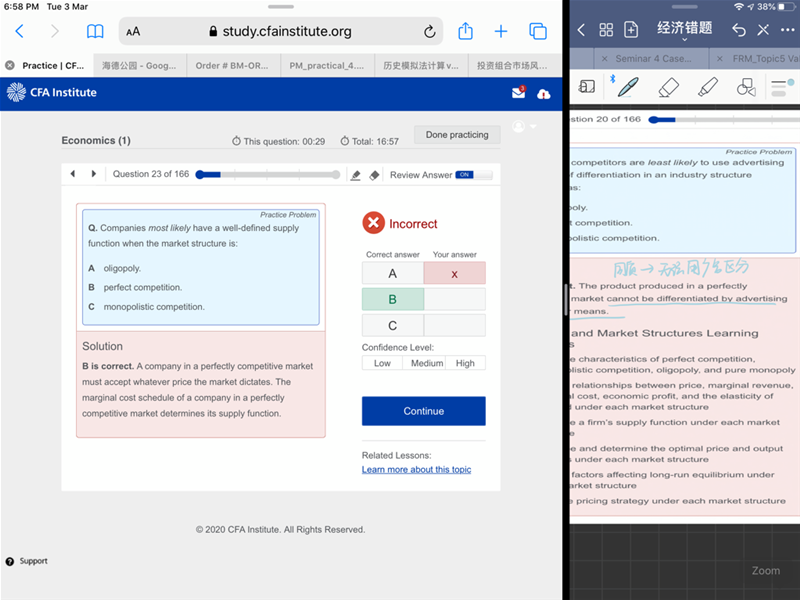This screenshot has height=600, width=800.
Task: Close editing mode X in notes app
Action: pos(763,30)
